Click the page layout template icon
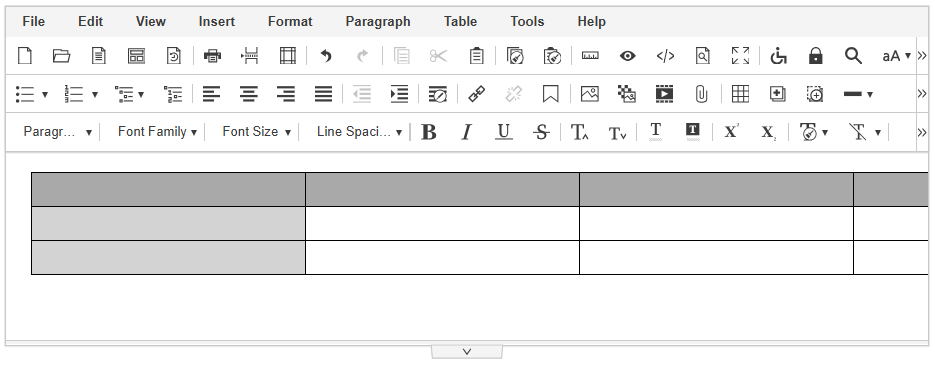This screenshot has height=377, width=935. coord(137,56)
